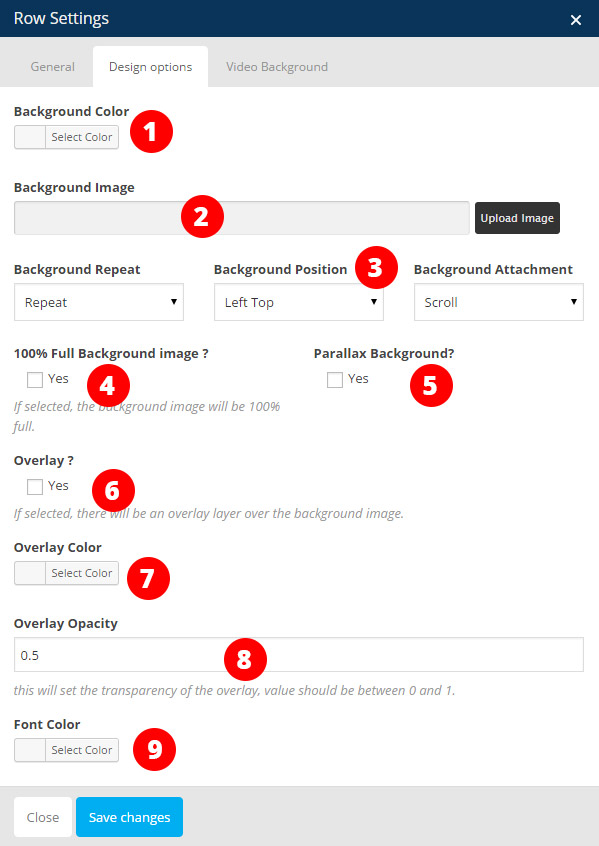Close the Row Settings dialog with X icon
The height and width of the screenshot is (846, 599).
(576, 20)
